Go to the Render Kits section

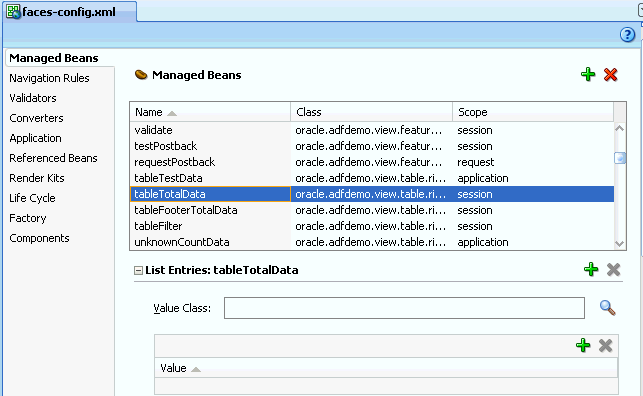tap(37, 178)
